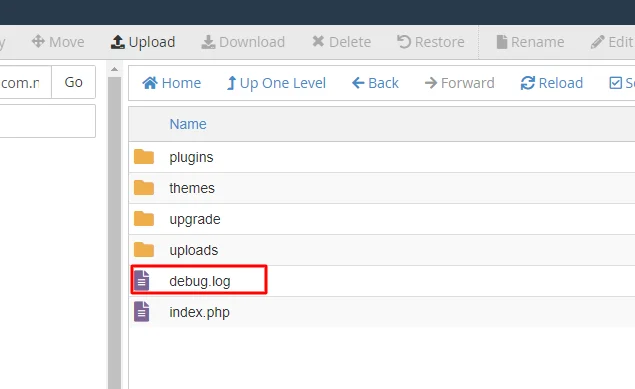635x389 pixels.
Task: Click the Go button
Action: click(x=73, y=82)
